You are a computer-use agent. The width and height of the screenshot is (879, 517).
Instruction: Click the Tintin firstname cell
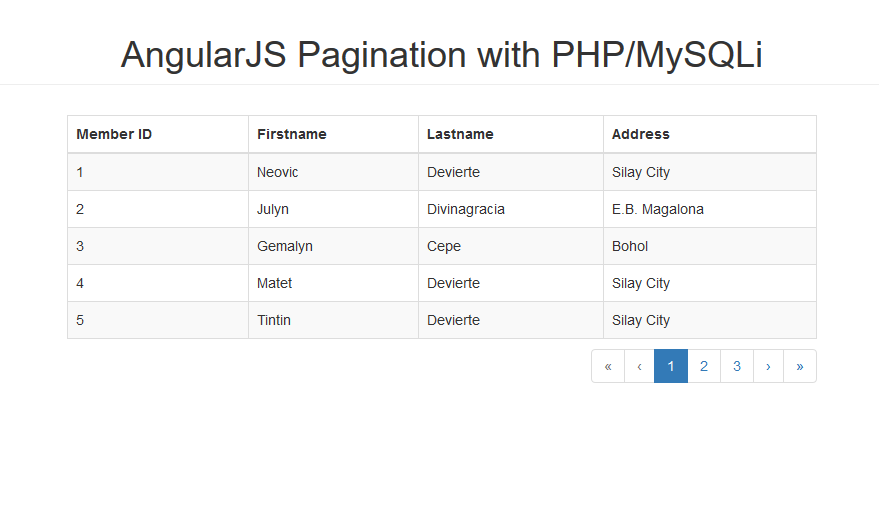tap(334, 320)
